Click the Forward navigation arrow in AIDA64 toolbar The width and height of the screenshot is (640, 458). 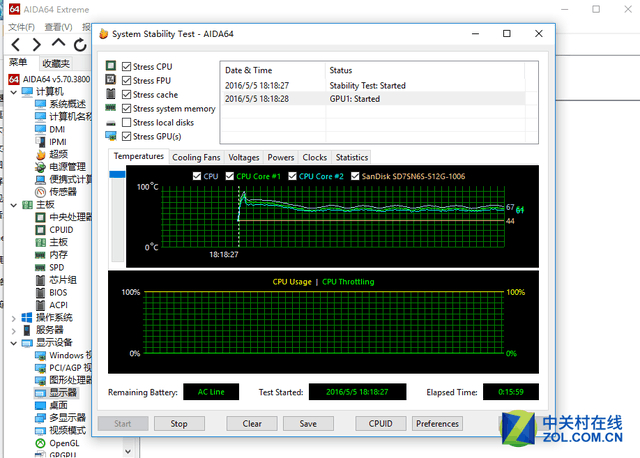tap(36, 44)
